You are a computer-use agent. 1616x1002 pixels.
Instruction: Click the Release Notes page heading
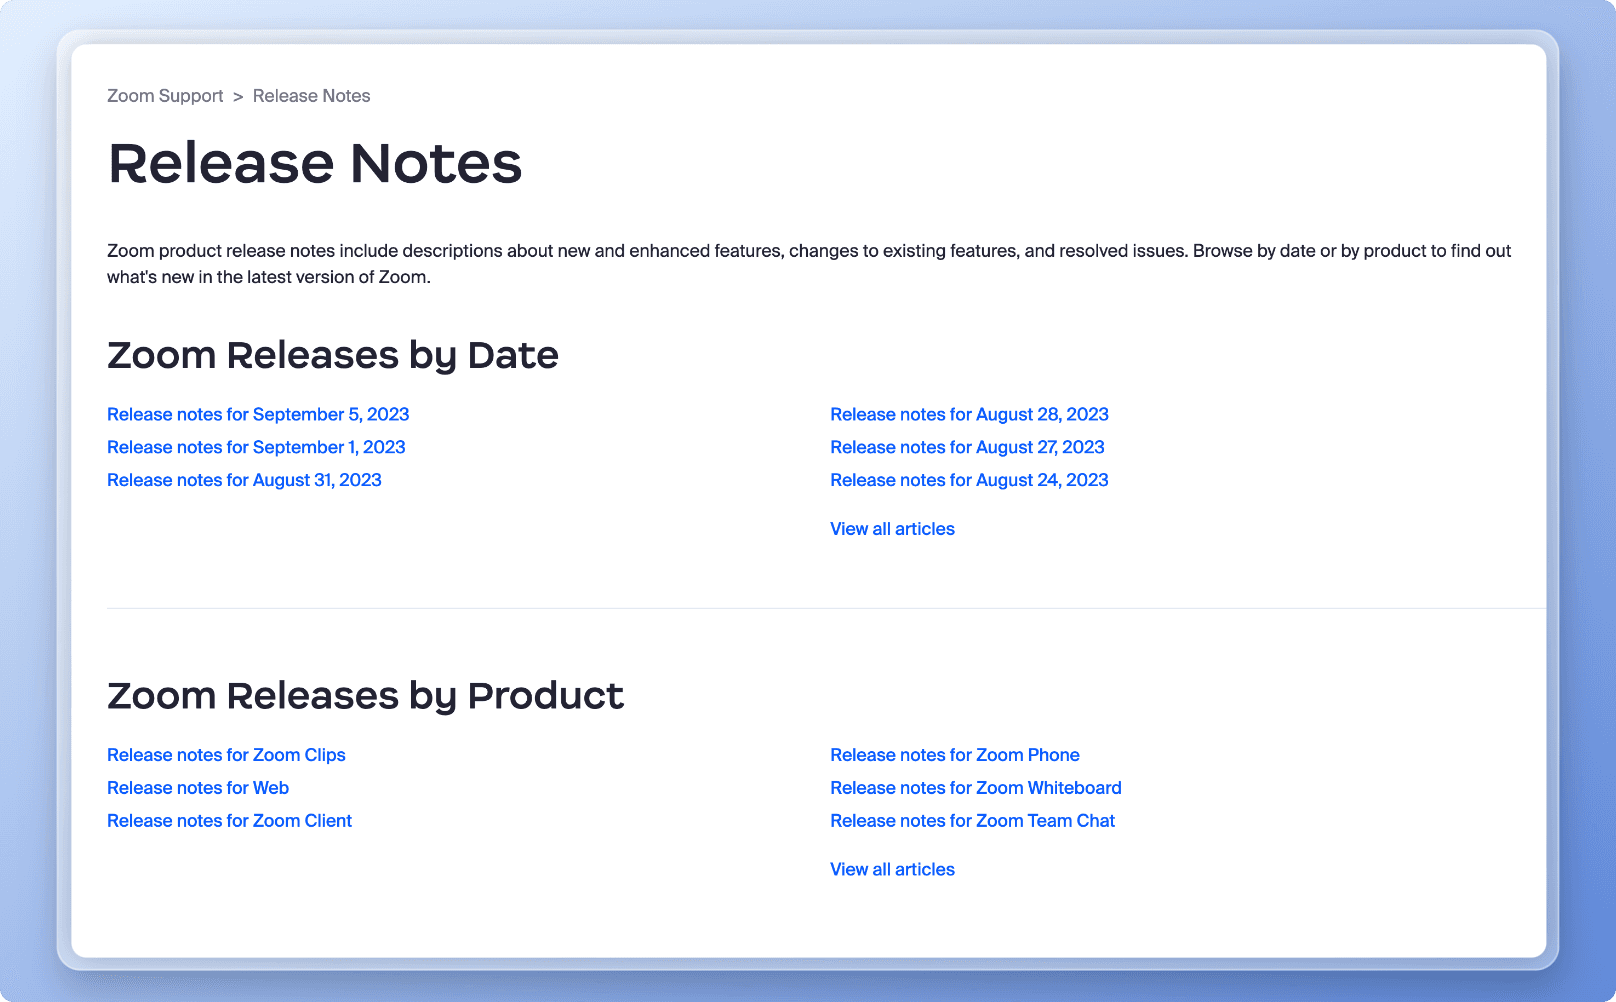[x=315, y=163]
